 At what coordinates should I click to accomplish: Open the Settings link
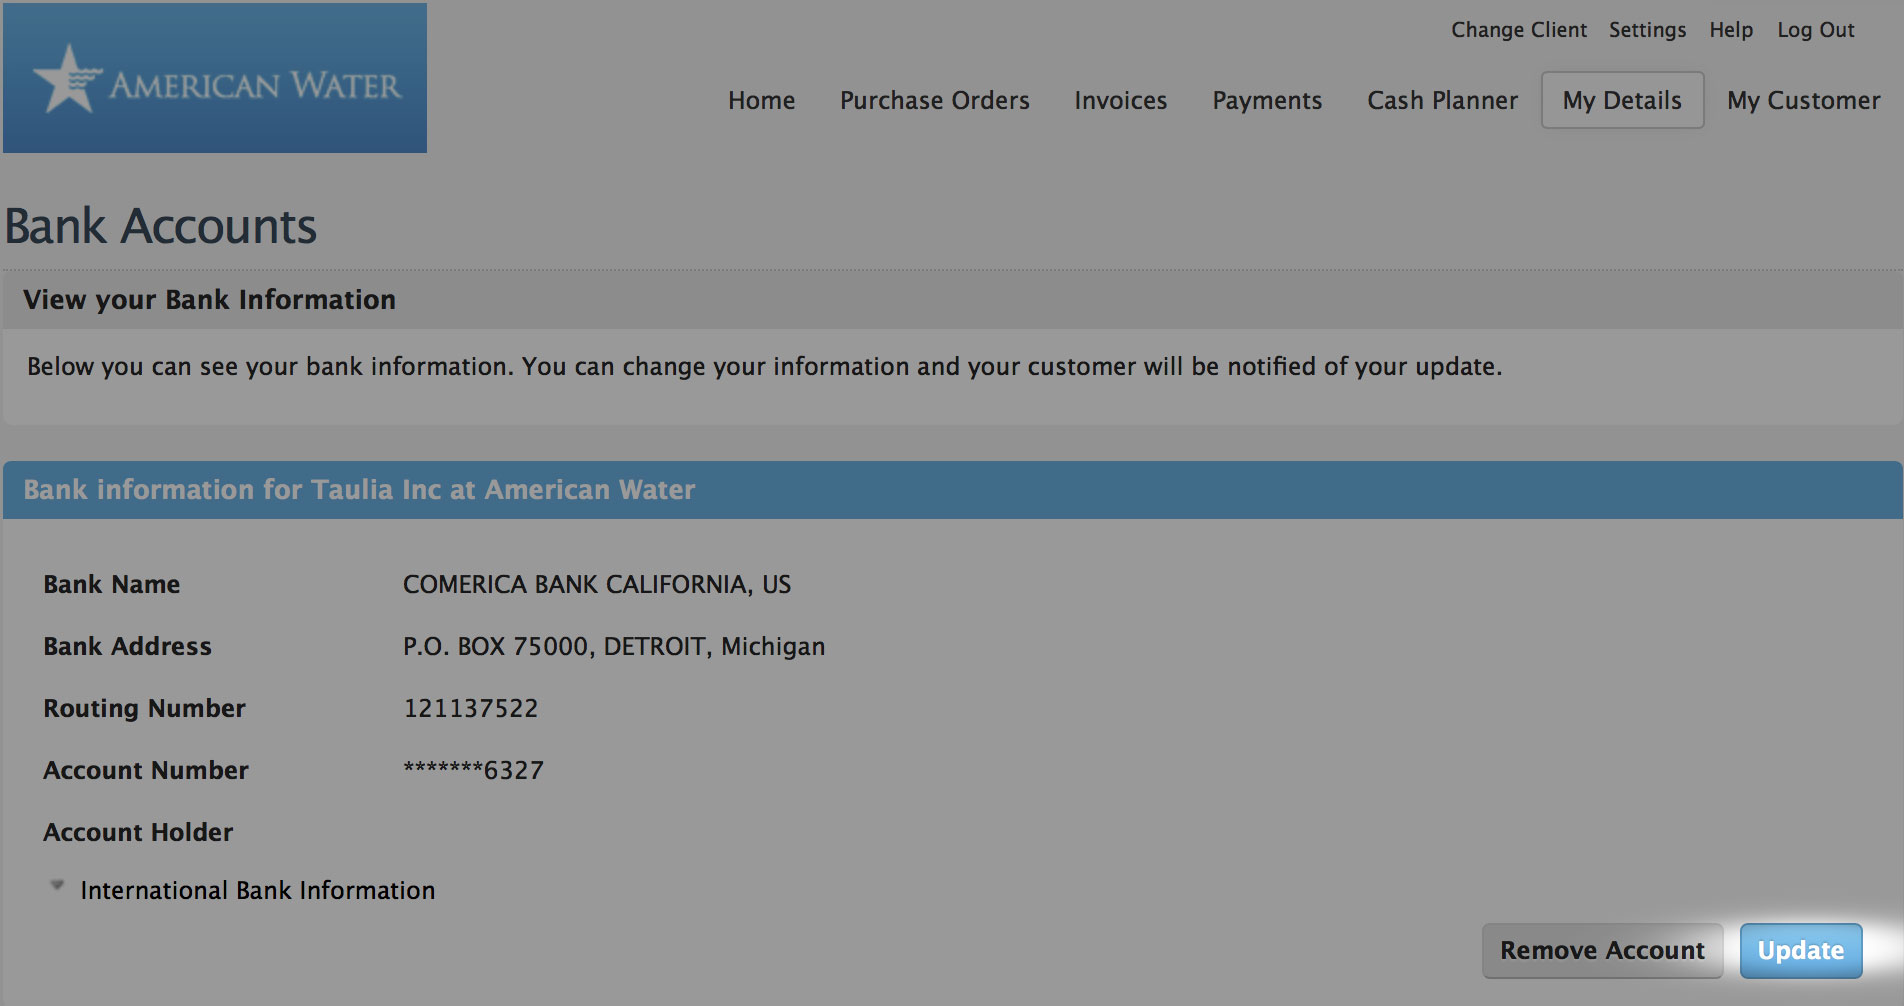pos(1647,30)
